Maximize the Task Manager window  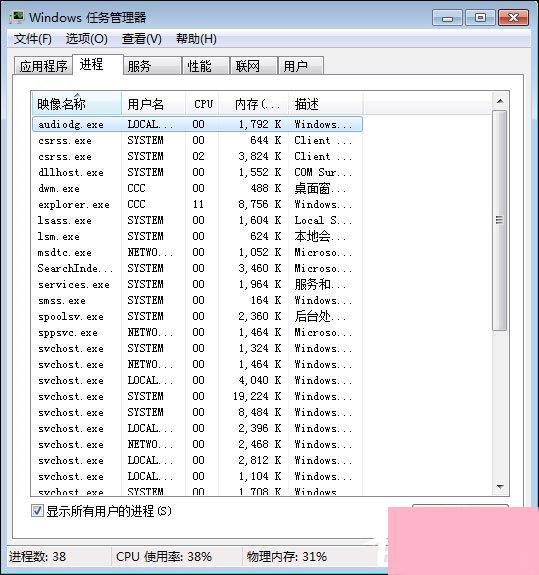click(x=480, y=18)
